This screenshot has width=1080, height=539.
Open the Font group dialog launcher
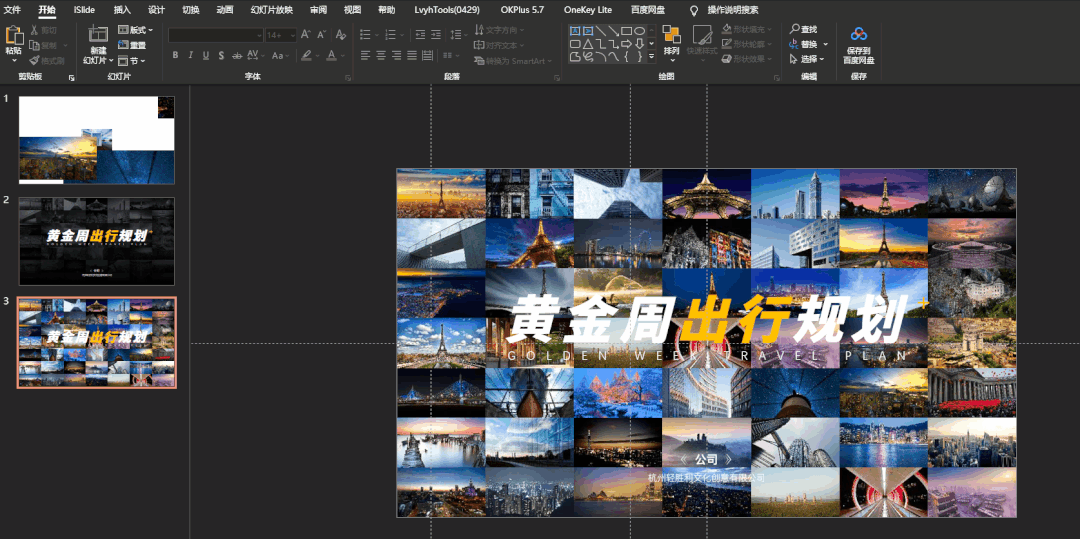(x=348, y=78)
